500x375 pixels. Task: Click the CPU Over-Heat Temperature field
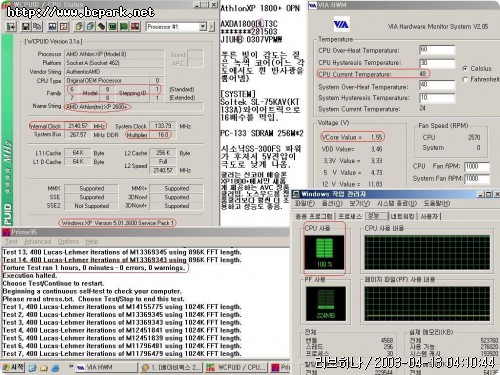(x=437, y=50)
